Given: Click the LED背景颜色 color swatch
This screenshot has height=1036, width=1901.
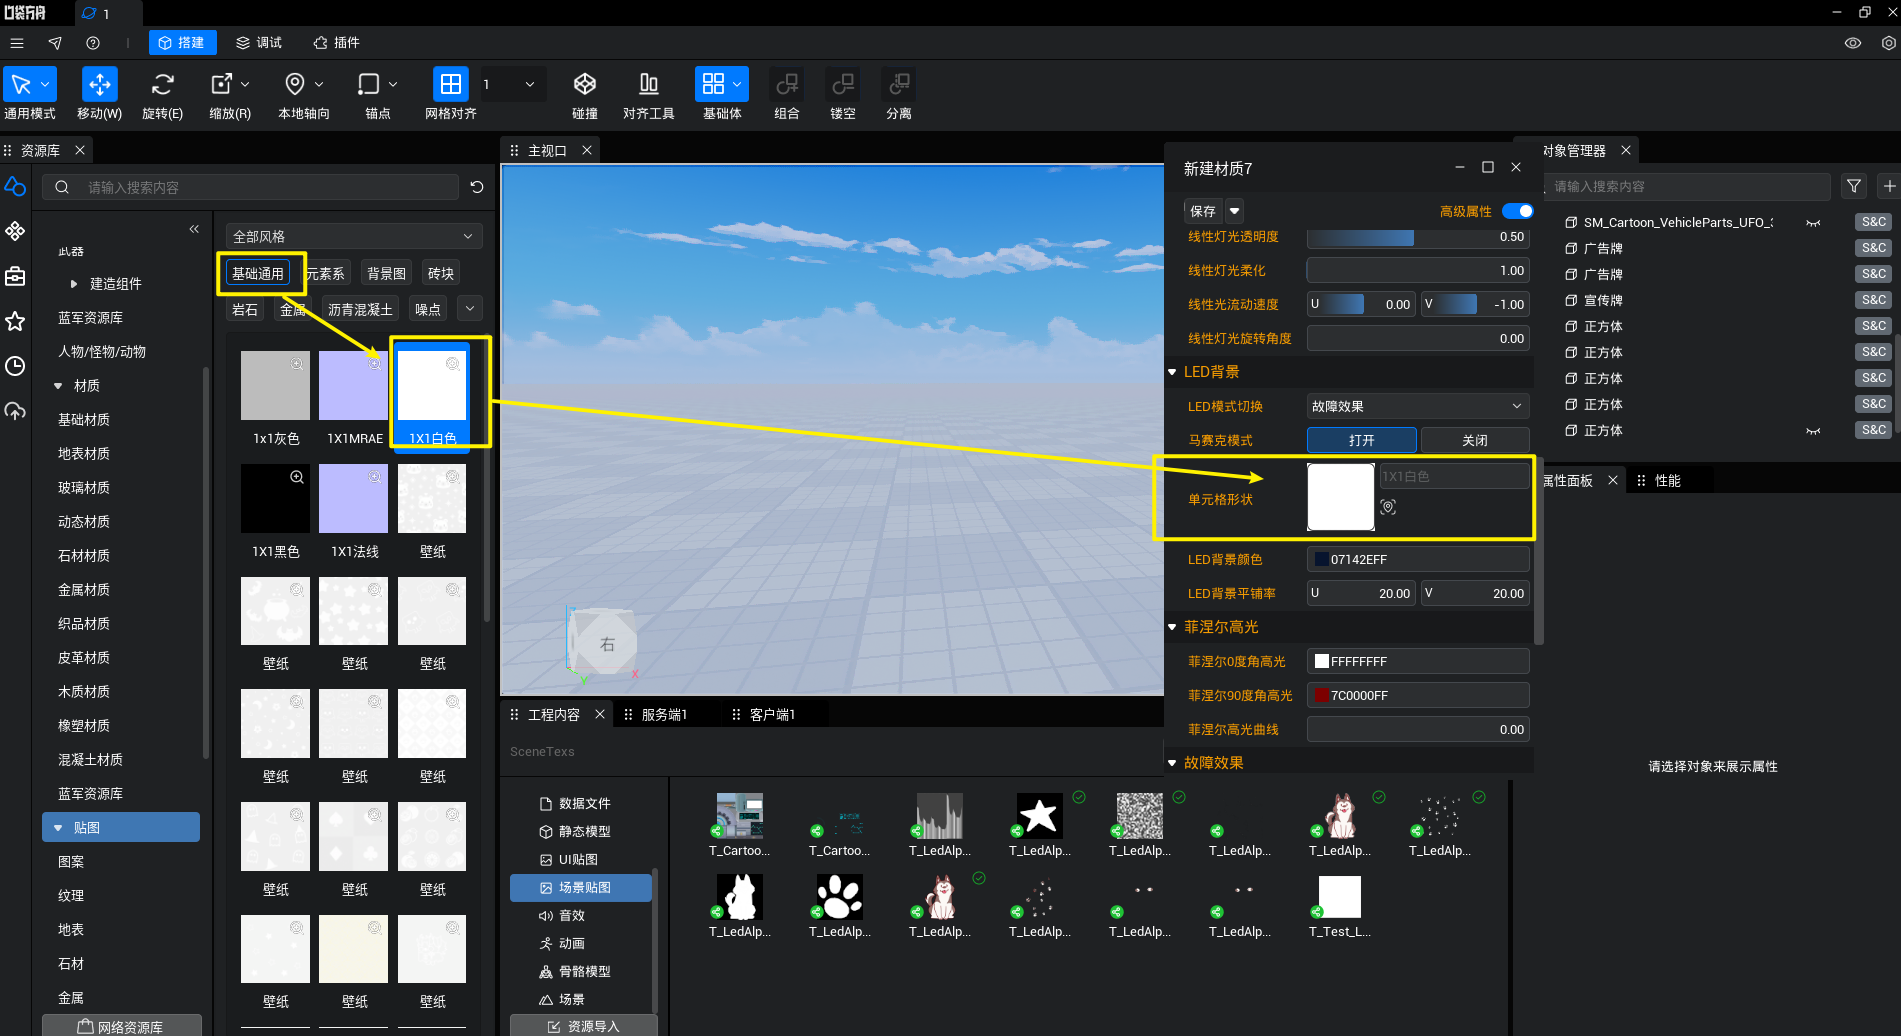Looking at the screenshot, I should coord(1322,559).
